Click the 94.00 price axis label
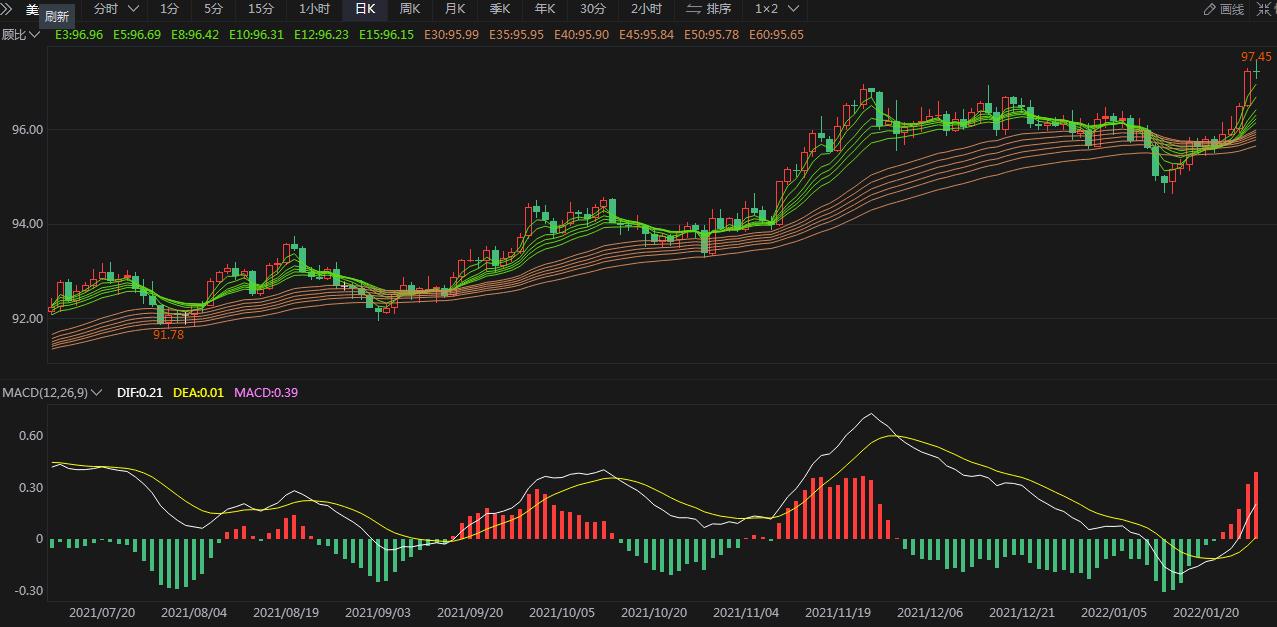 click(x=27, y=224)
